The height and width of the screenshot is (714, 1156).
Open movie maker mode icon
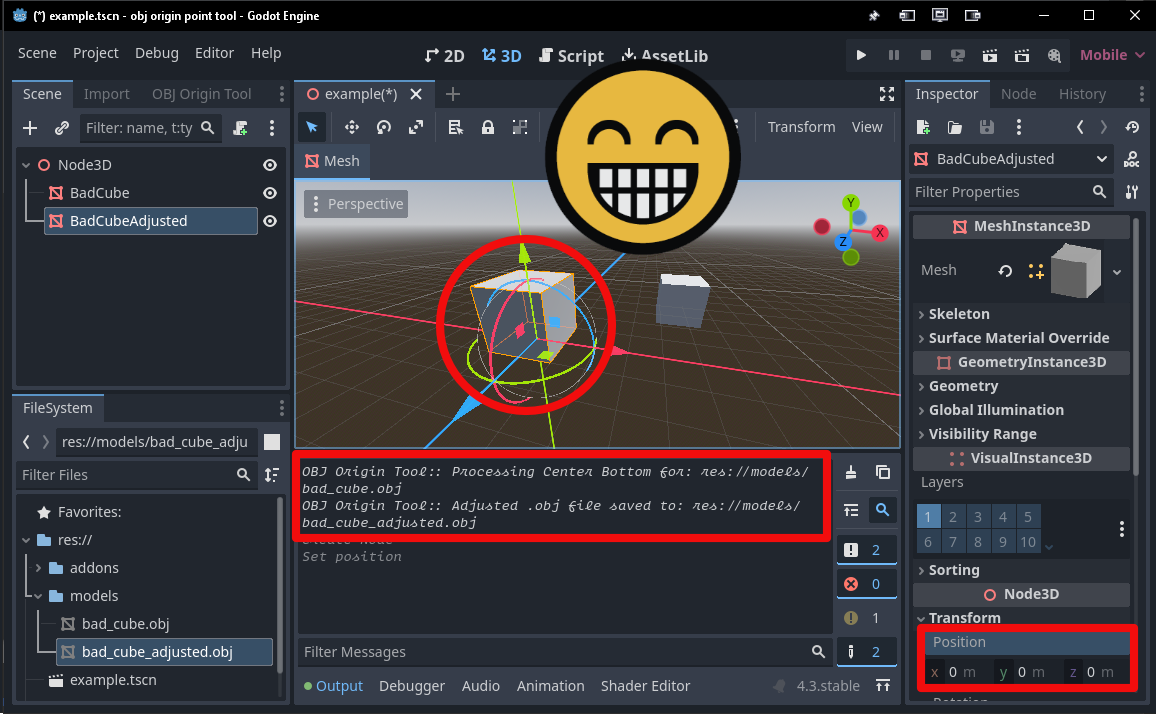tap(1054, 55)
